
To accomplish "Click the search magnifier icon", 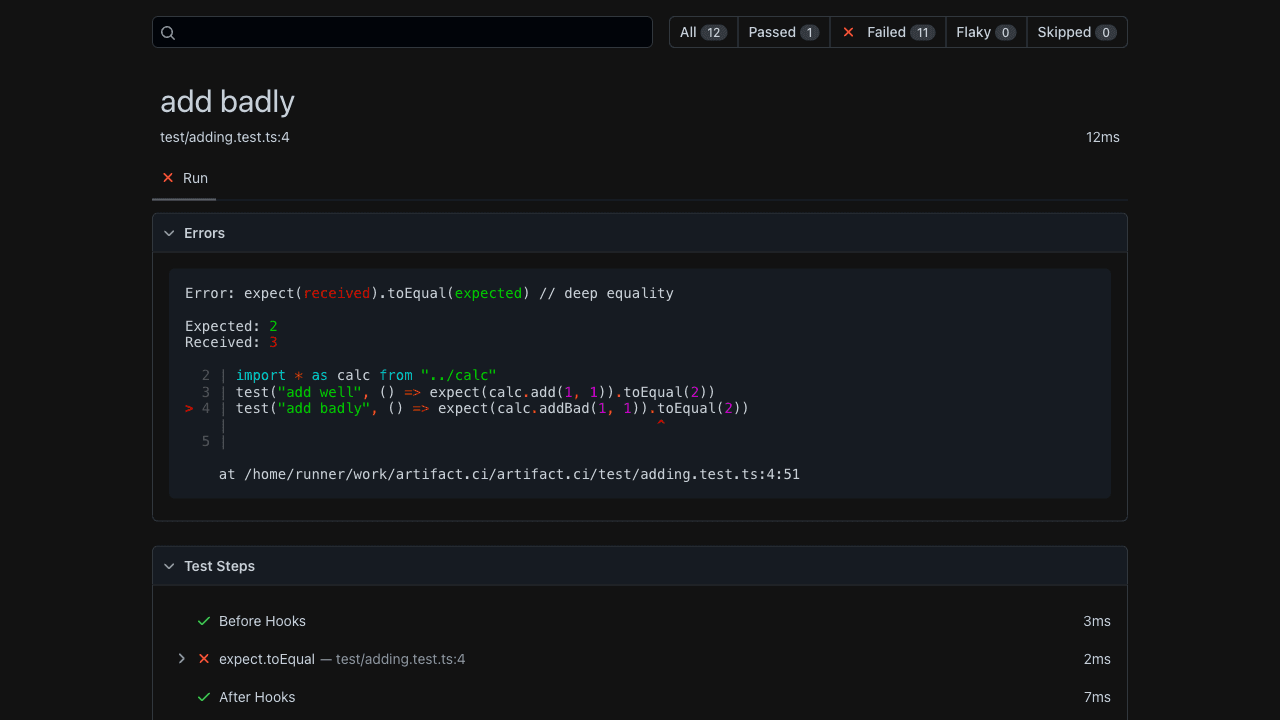I will (168, 33).
